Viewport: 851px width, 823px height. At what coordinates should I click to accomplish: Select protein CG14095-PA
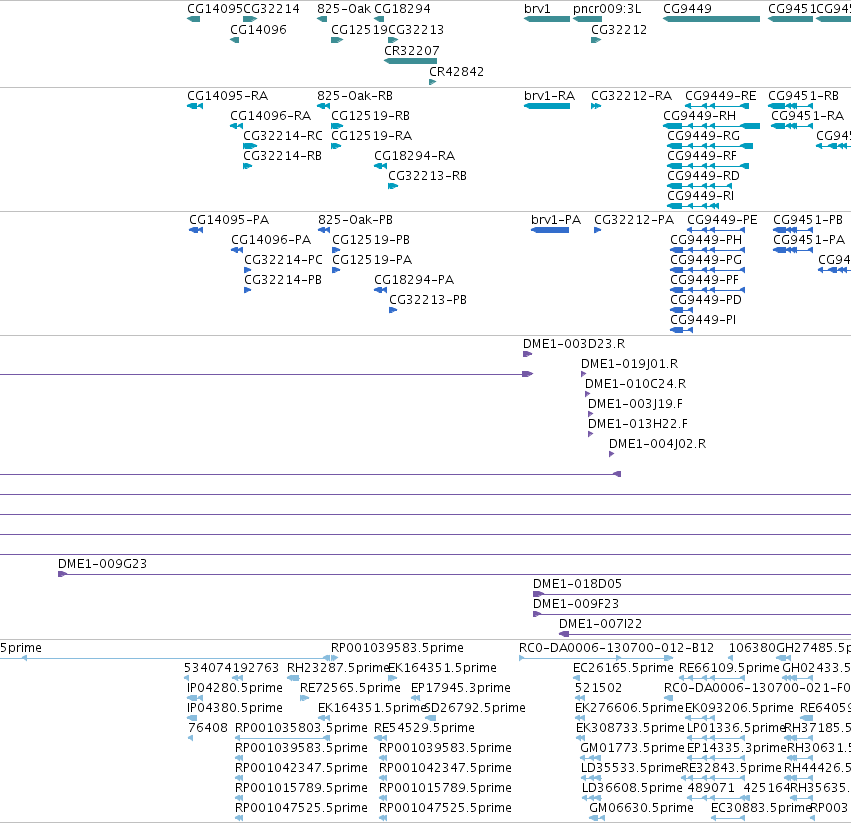tap(229, 220)
